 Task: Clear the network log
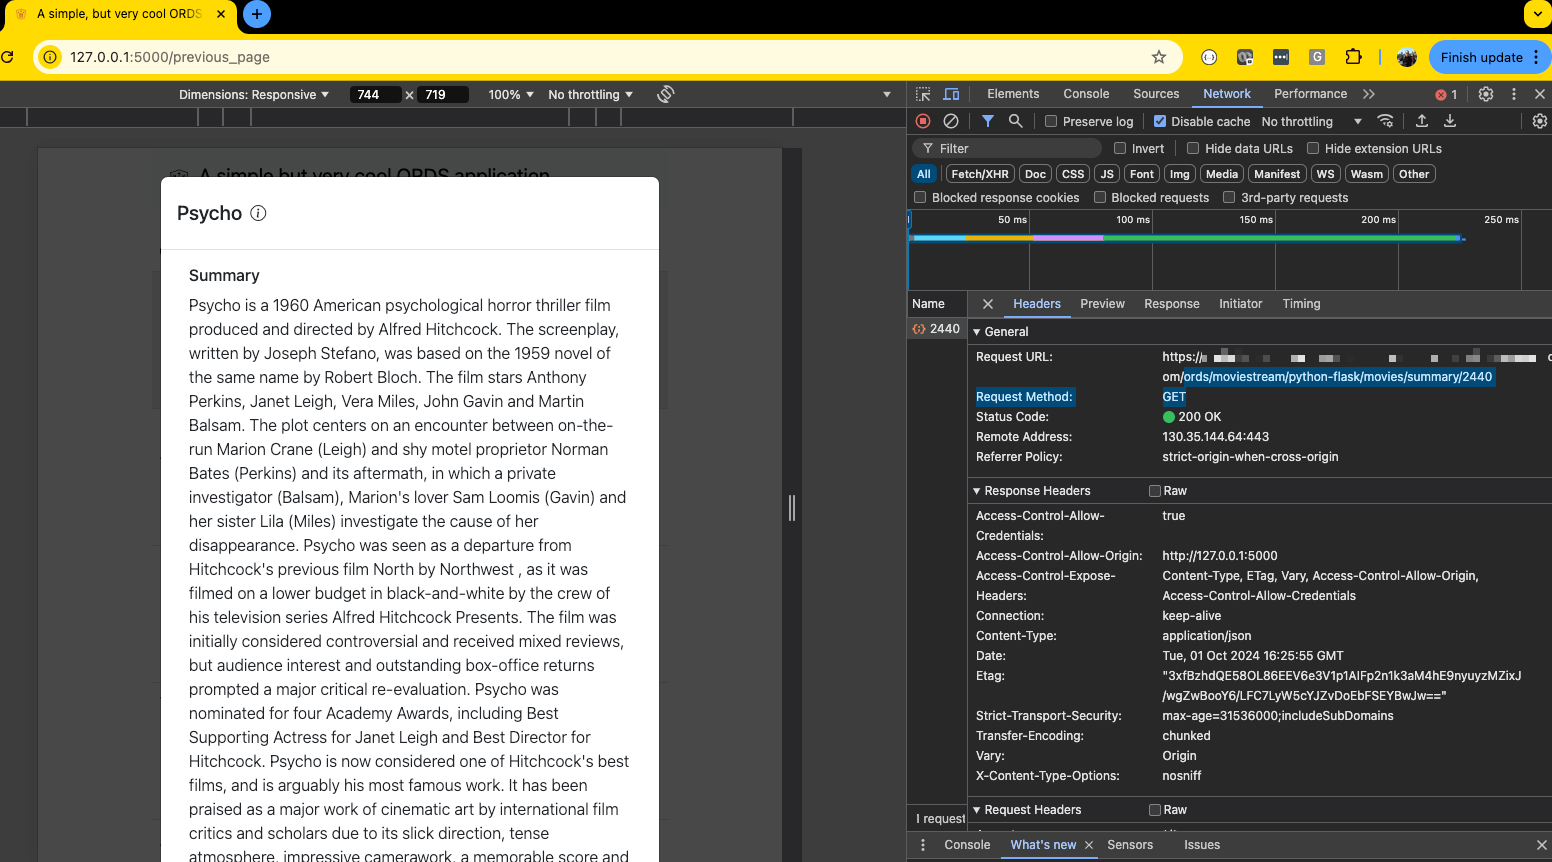[x=951, y=121]
